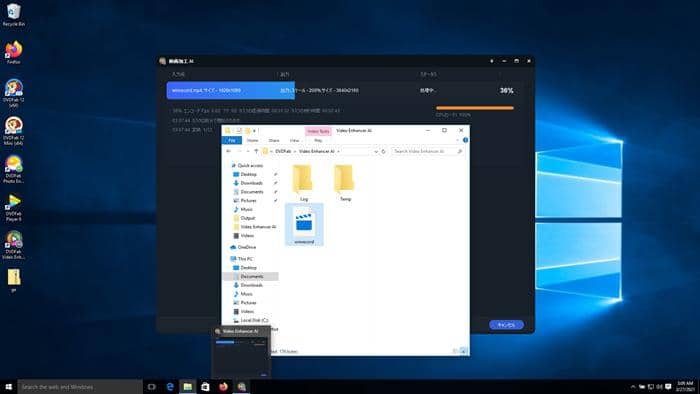Click the Search the web and Windows box
This screenshot has height=394, width=700.
point(80,386)
